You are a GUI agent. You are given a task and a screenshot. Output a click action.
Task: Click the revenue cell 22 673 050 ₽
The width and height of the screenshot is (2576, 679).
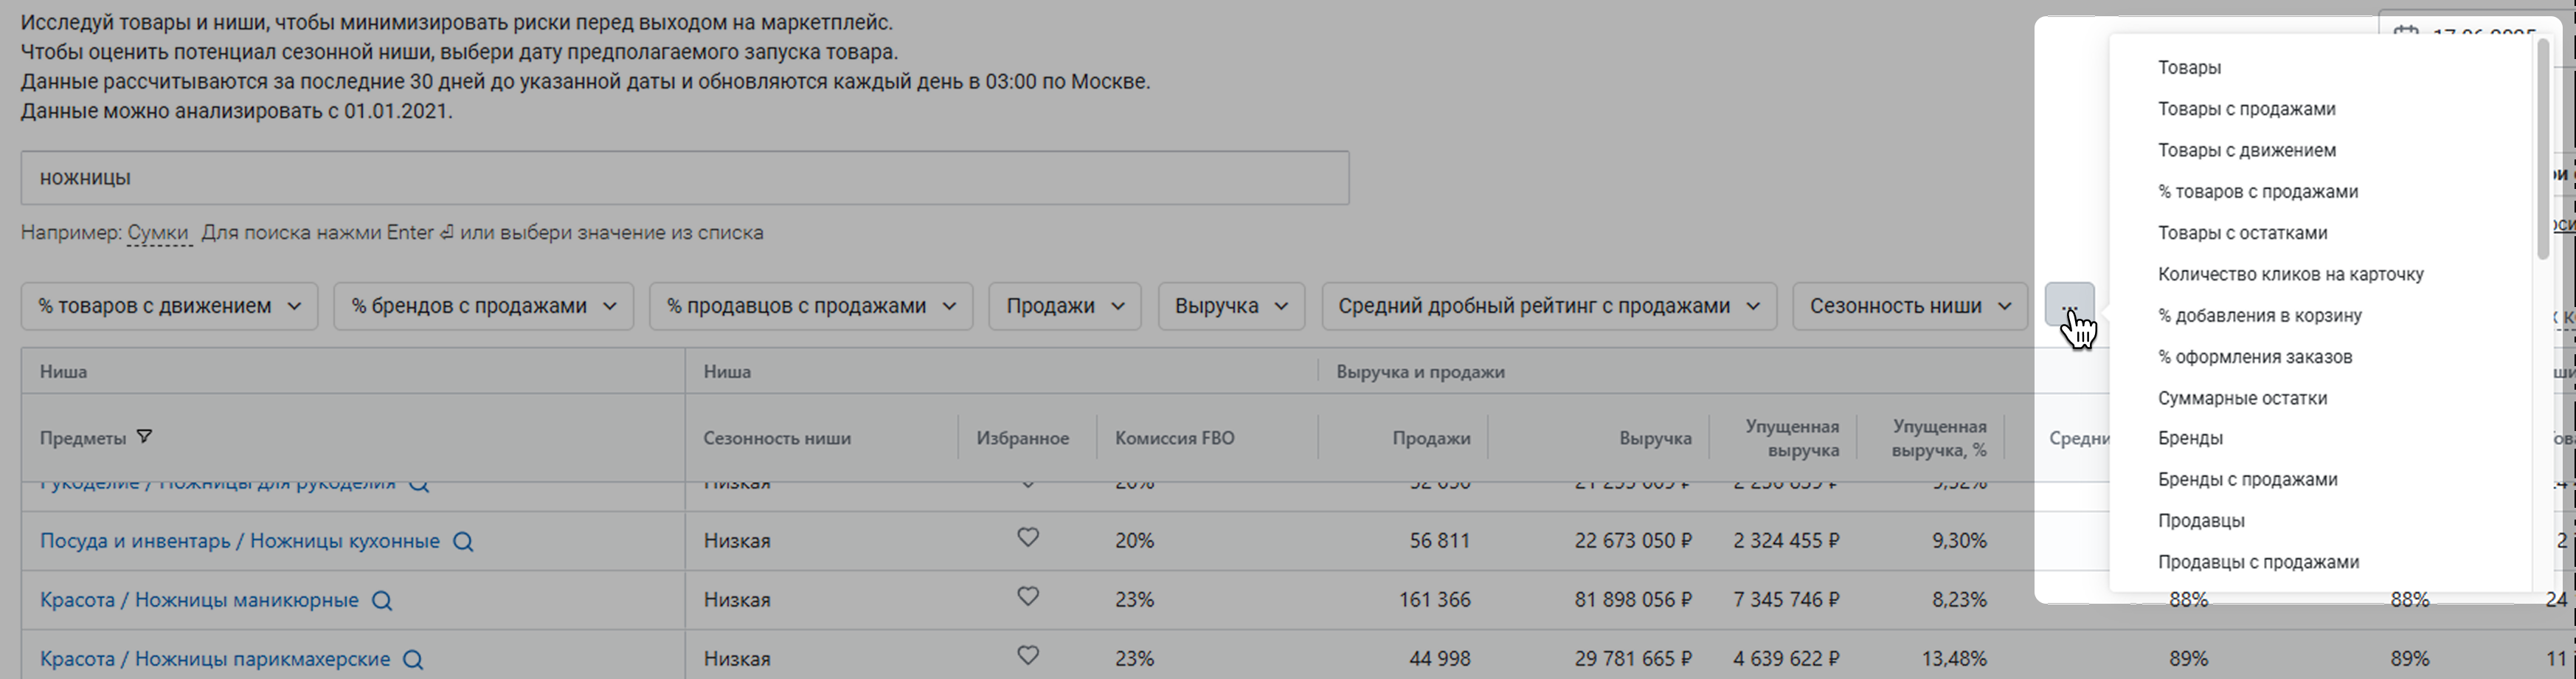(1633, 541)
